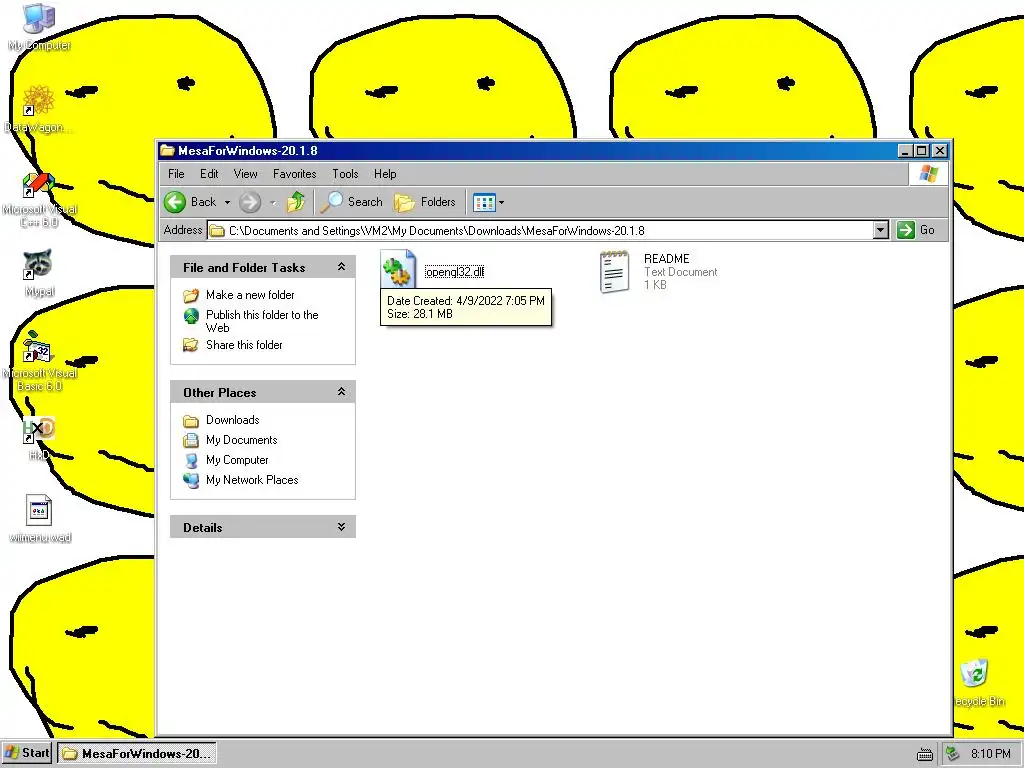1024x768 pixels.
Task: Collapse the Other Places panel
Action: click(x=341, y=392)
